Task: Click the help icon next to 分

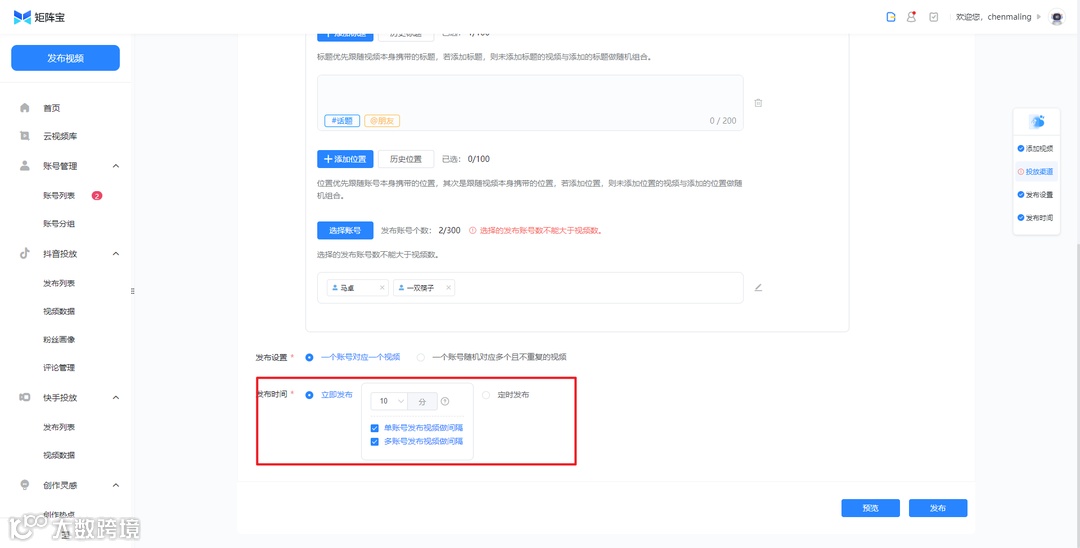Action: (x=445, y=401)
